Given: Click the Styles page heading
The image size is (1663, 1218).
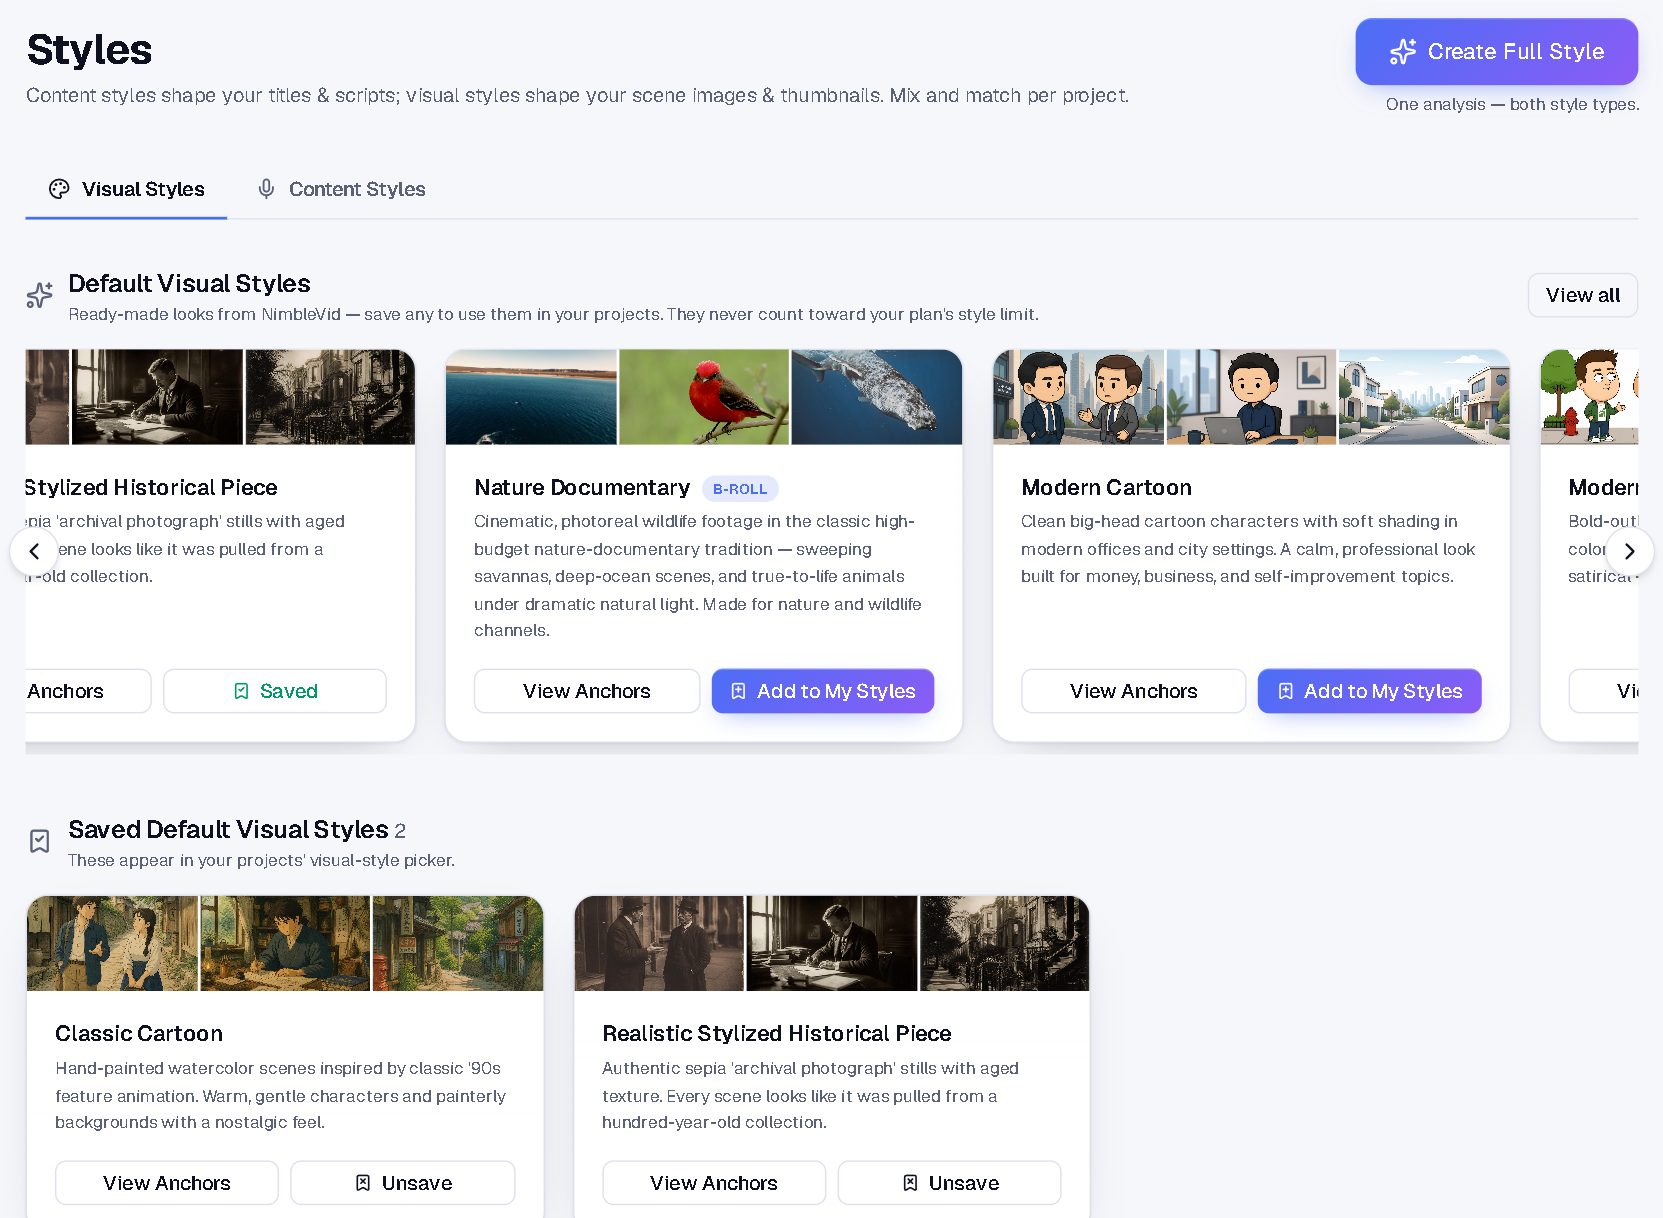Looking at the screenshot, I should 89,50.
